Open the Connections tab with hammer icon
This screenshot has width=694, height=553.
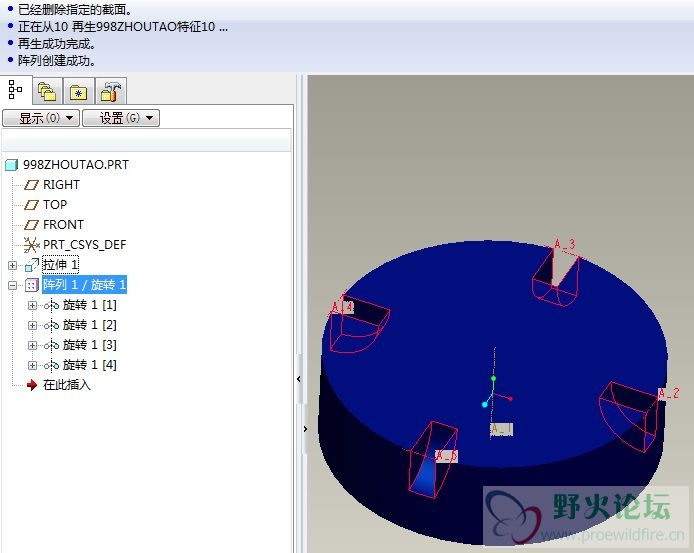click(x=111, y=92)
